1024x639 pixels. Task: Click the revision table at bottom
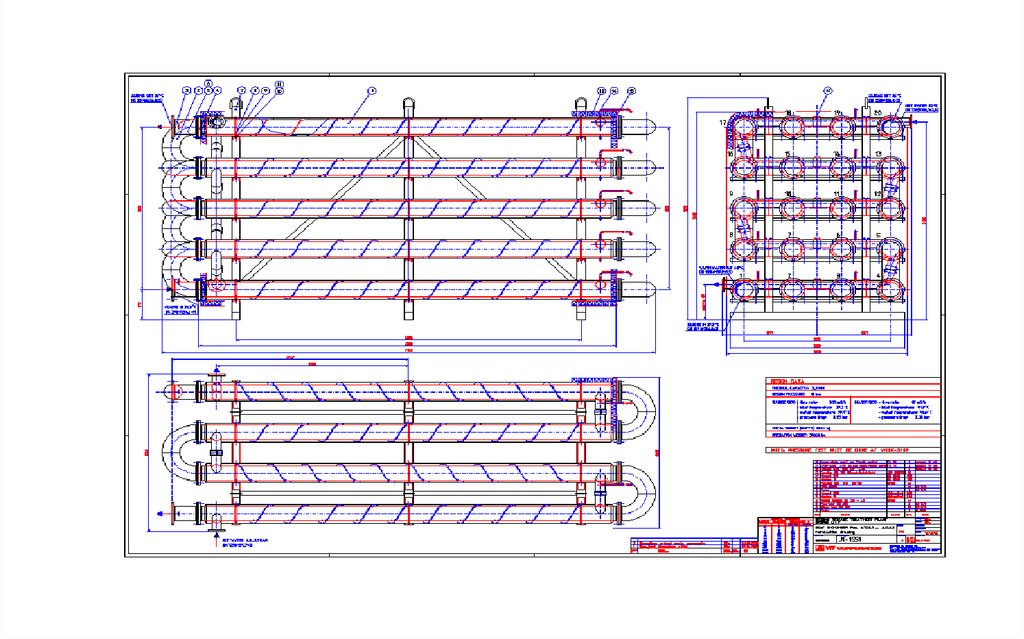pos(680,545)
